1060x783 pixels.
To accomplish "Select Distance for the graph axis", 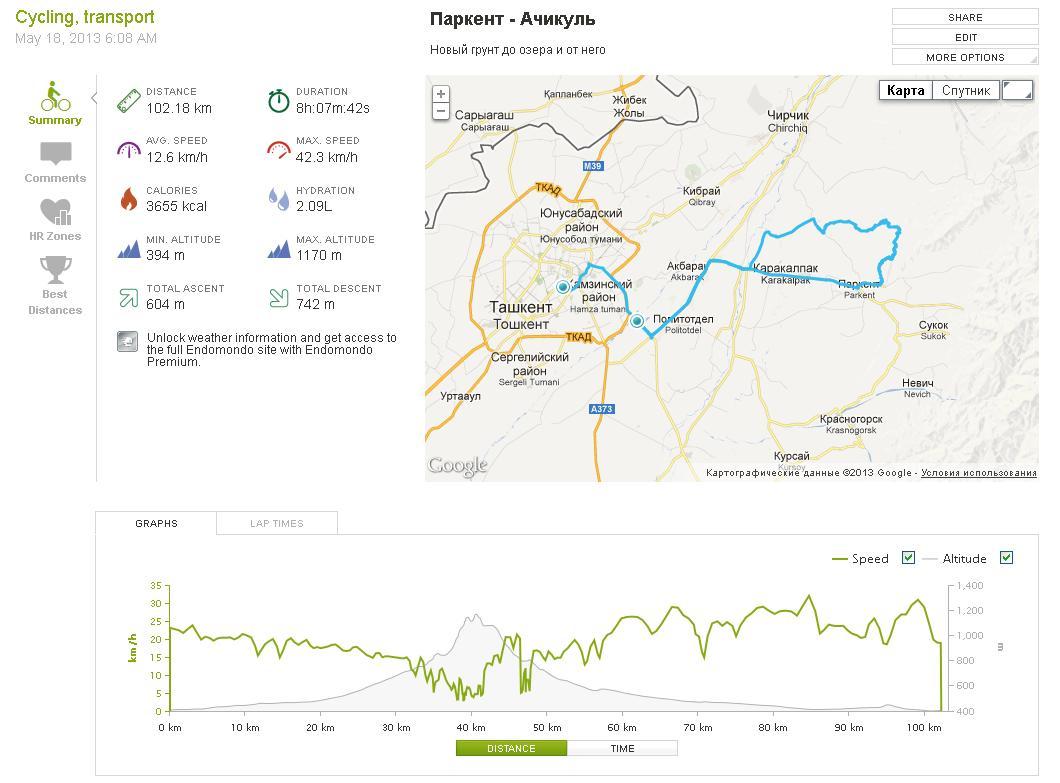I will tap(511, 748).
